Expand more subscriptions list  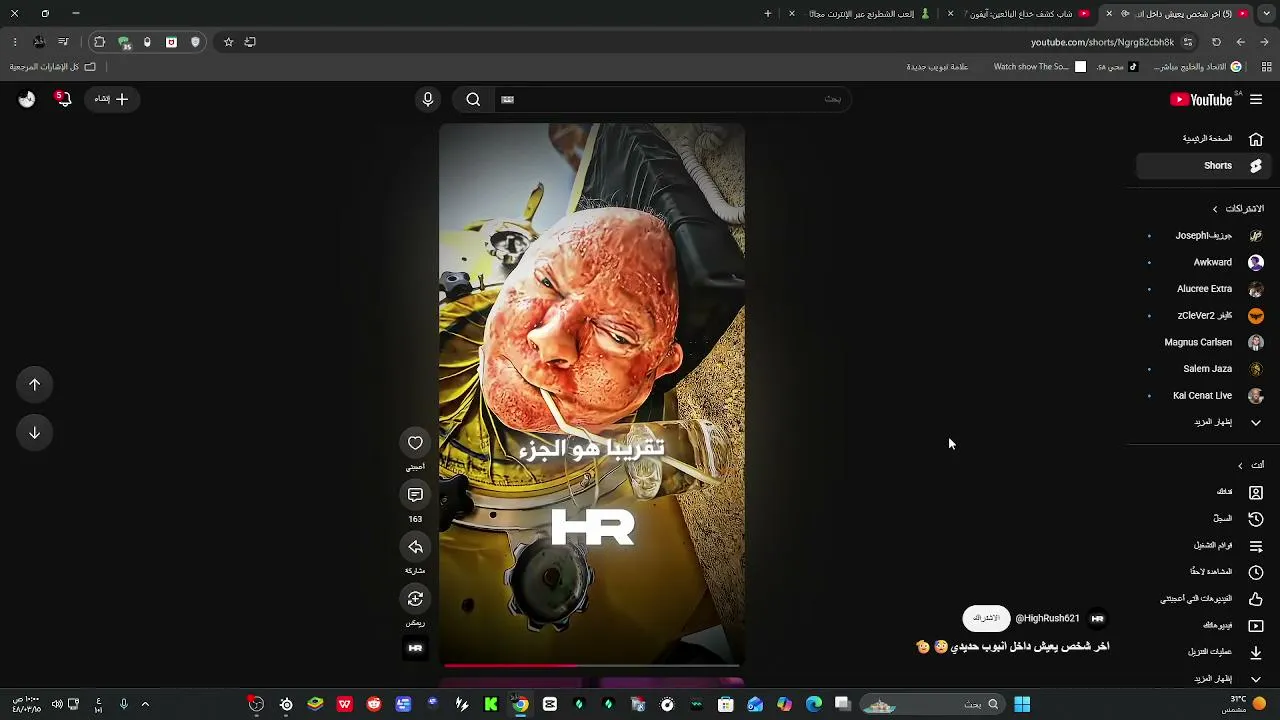[x=1205, y=422]
